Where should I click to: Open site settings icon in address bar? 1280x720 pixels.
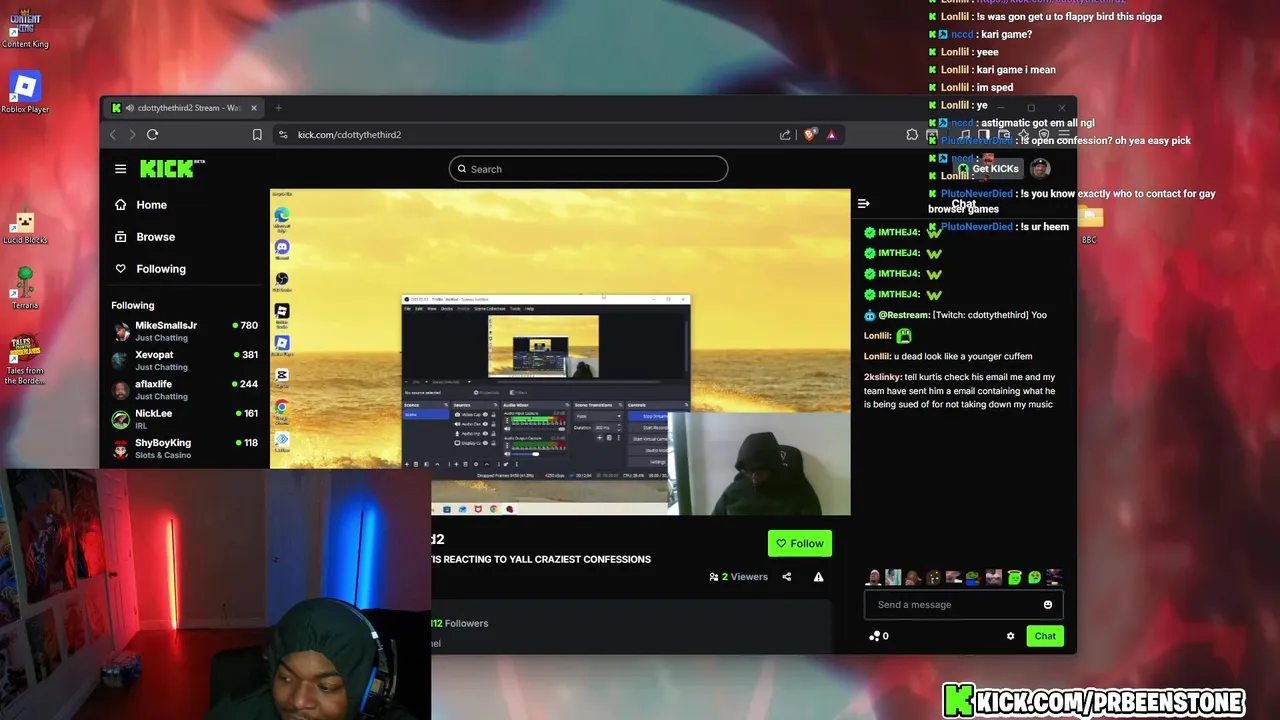[x=283, y=135]
